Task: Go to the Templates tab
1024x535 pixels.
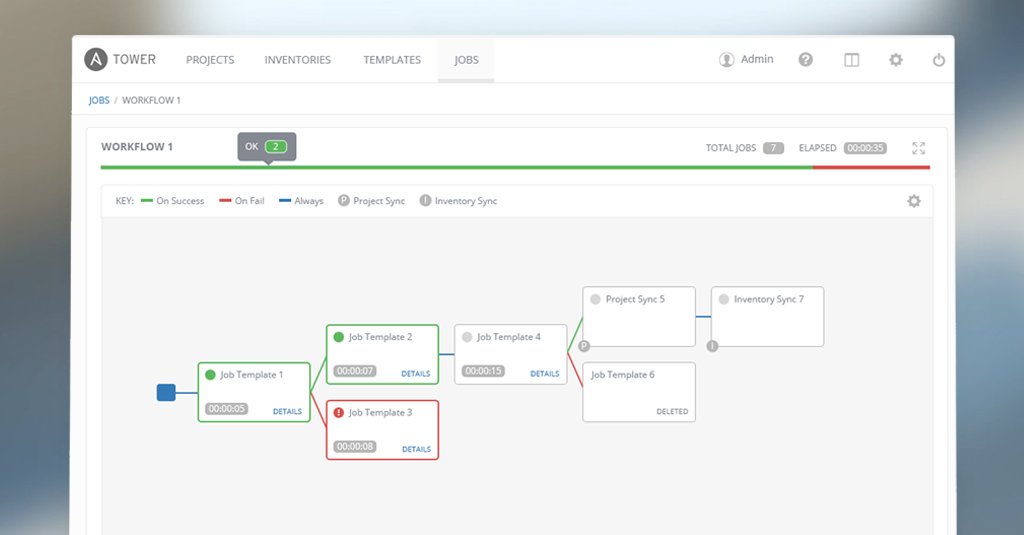Action: pyautogui.click(x=392, y=60)
